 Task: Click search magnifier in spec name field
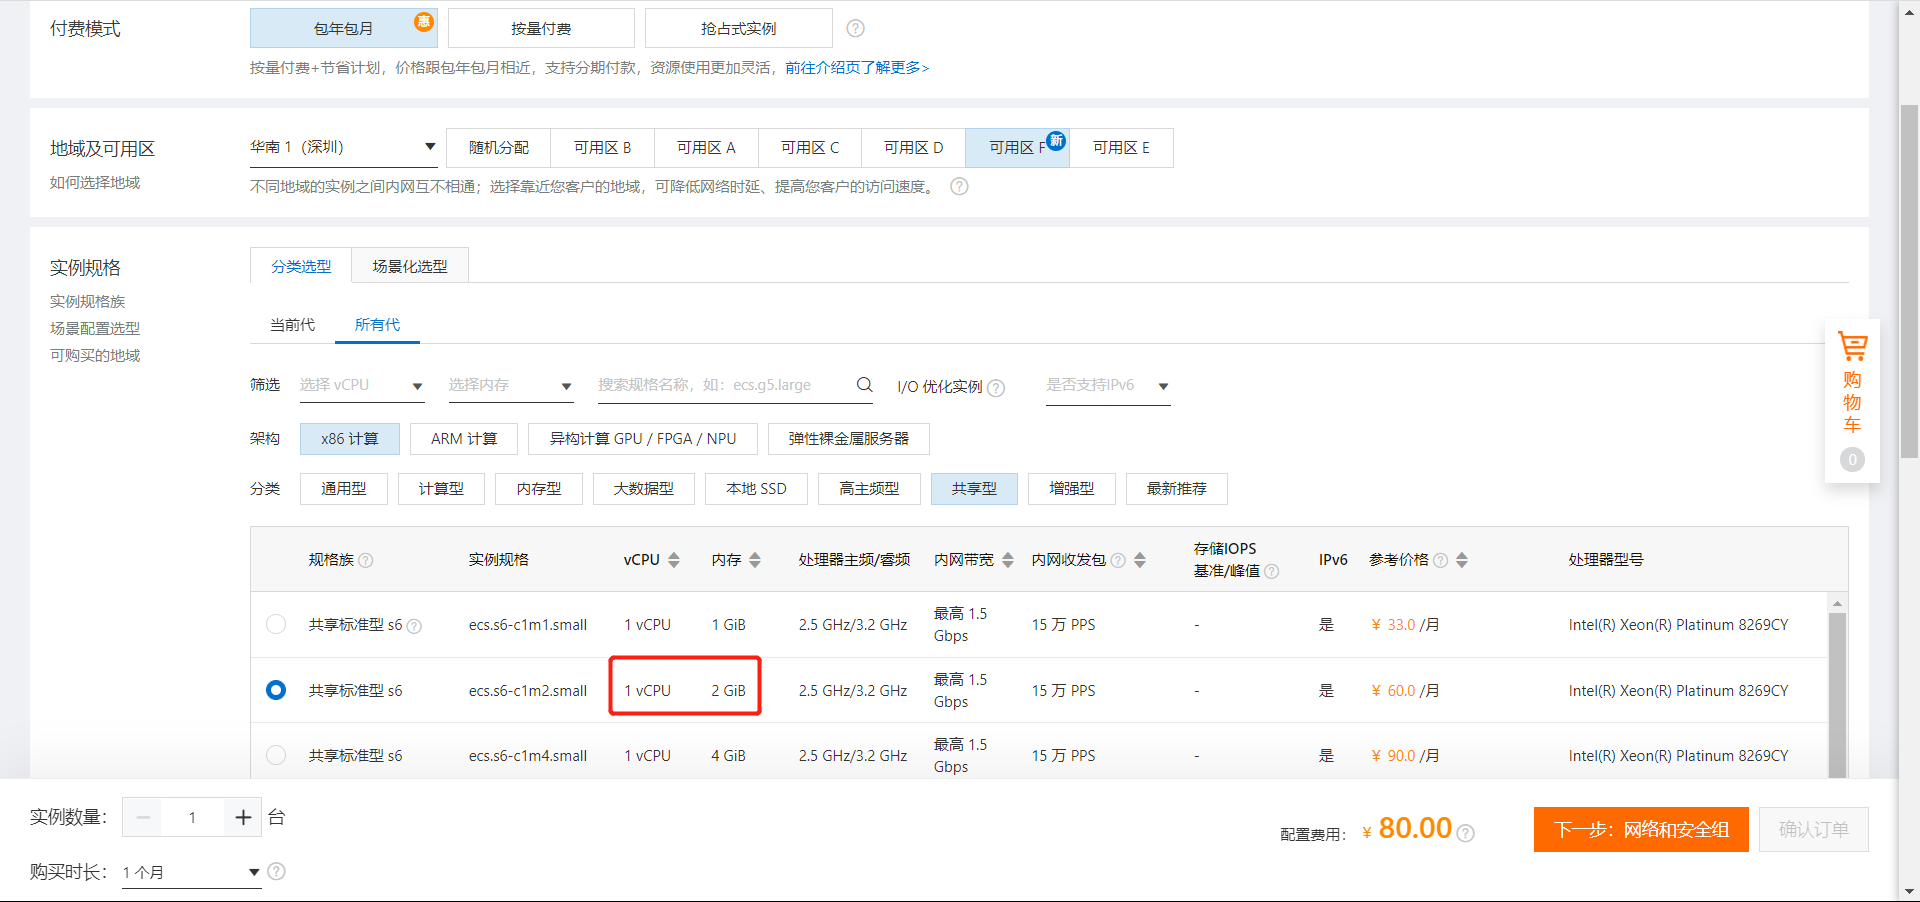(x=864, y=384)
